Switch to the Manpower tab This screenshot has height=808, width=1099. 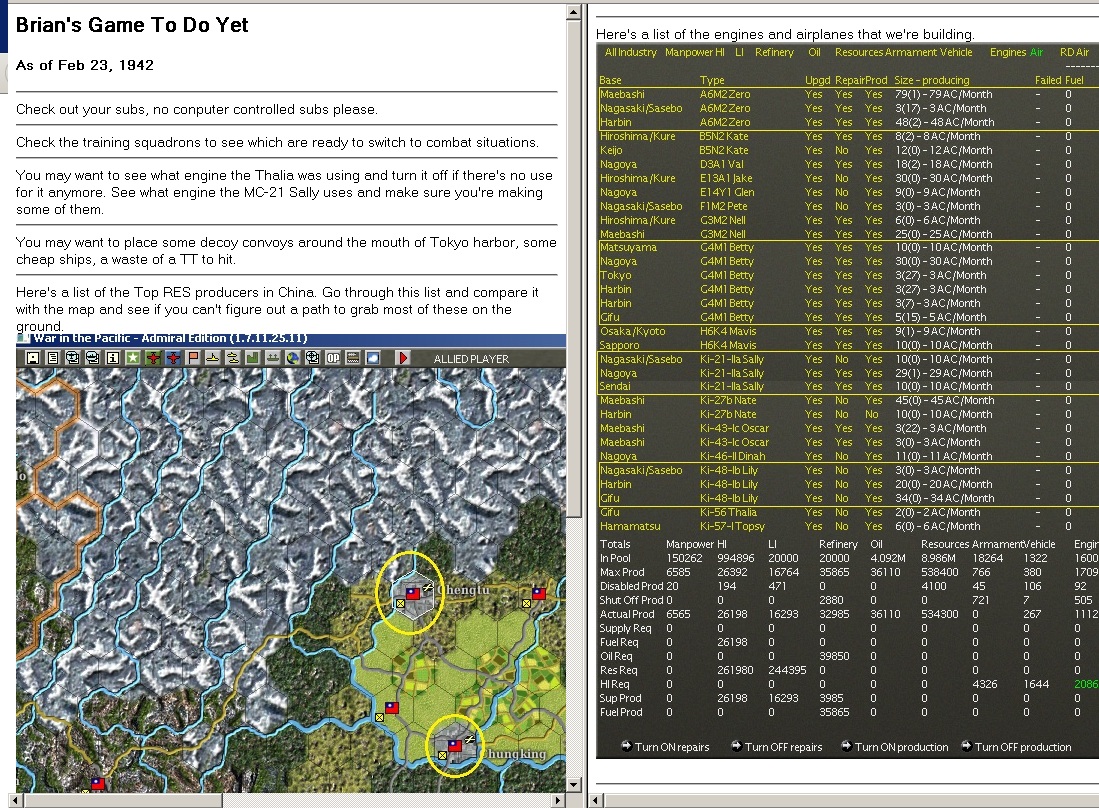coord(688,53)
